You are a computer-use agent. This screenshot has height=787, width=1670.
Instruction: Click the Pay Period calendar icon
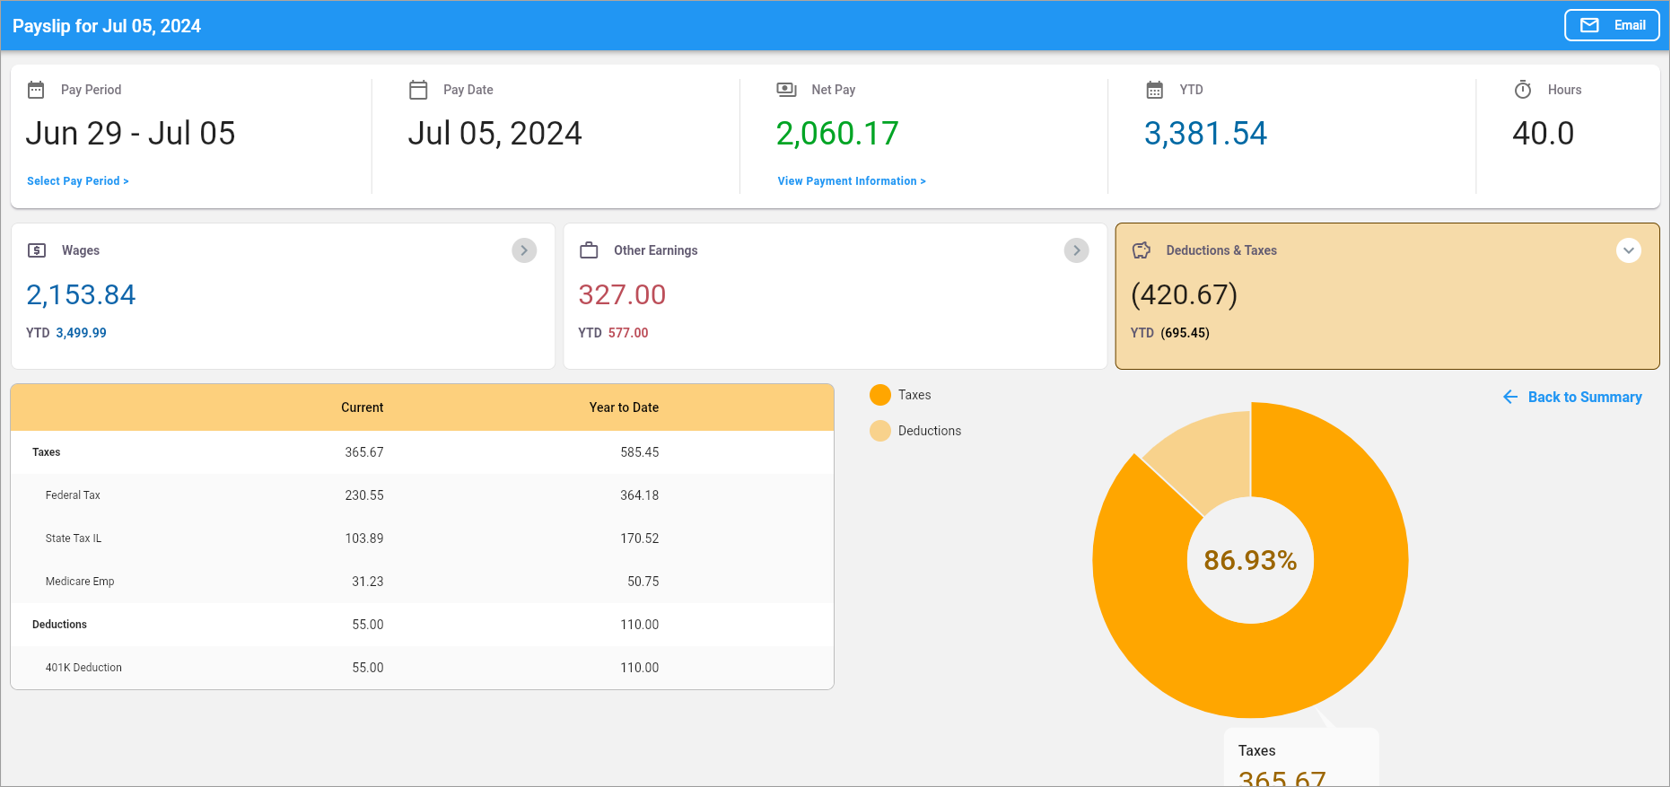pyautogui.click(x=36, y=90)
